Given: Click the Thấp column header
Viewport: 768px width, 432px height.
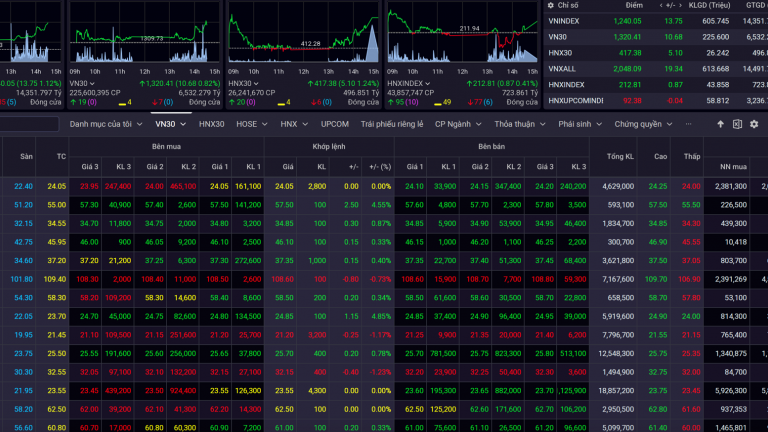Looking at the screenshot, I should [692, 157].
